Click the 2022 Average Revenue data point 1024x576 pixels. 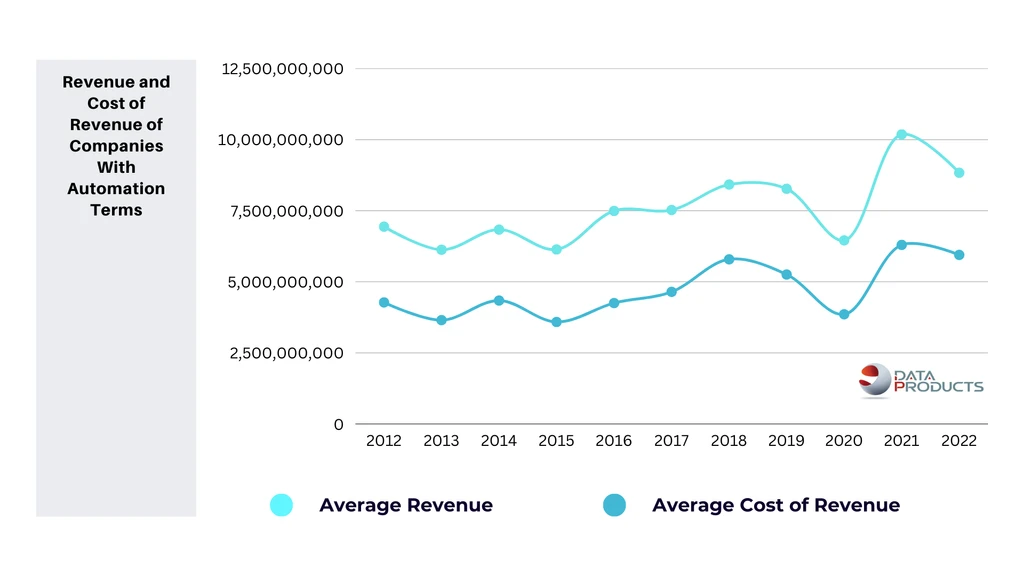click(959, 172)
